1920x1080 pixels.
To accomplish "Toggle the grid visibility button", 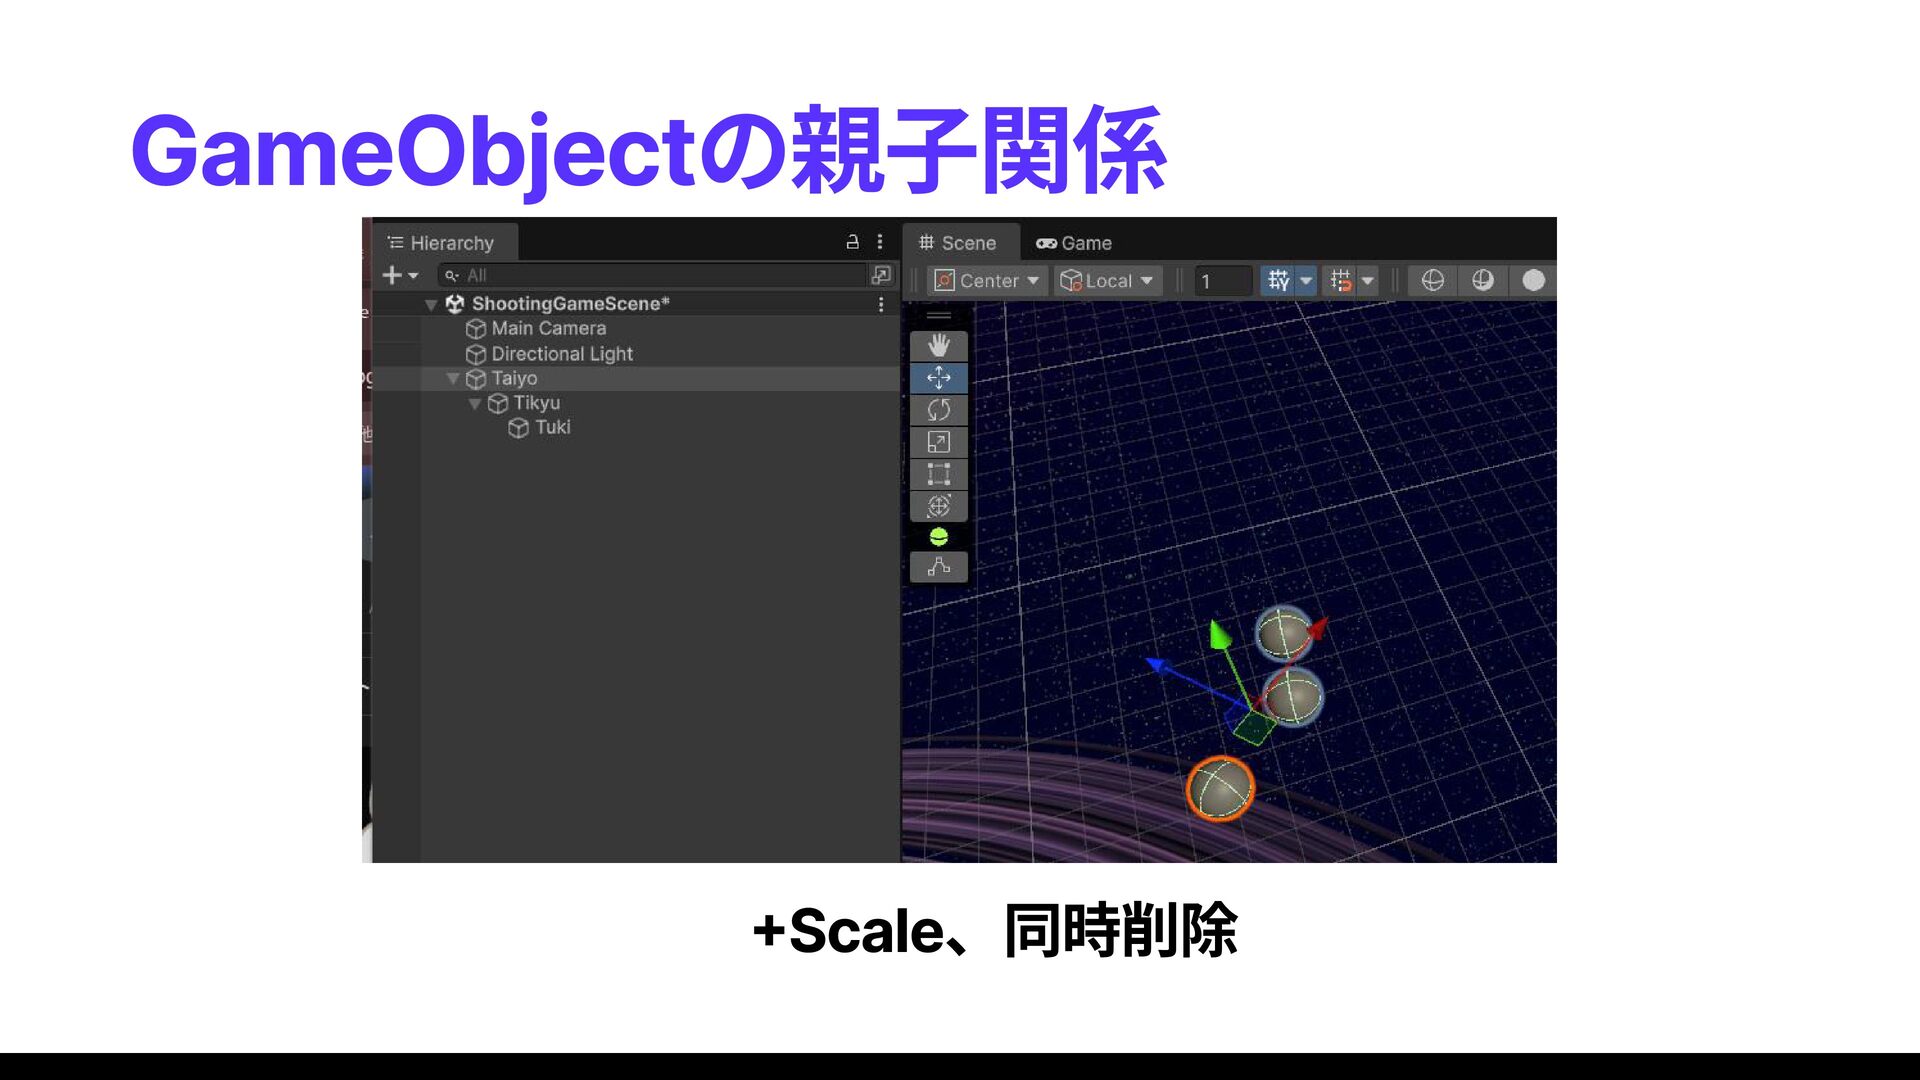I will point(1278,281).
